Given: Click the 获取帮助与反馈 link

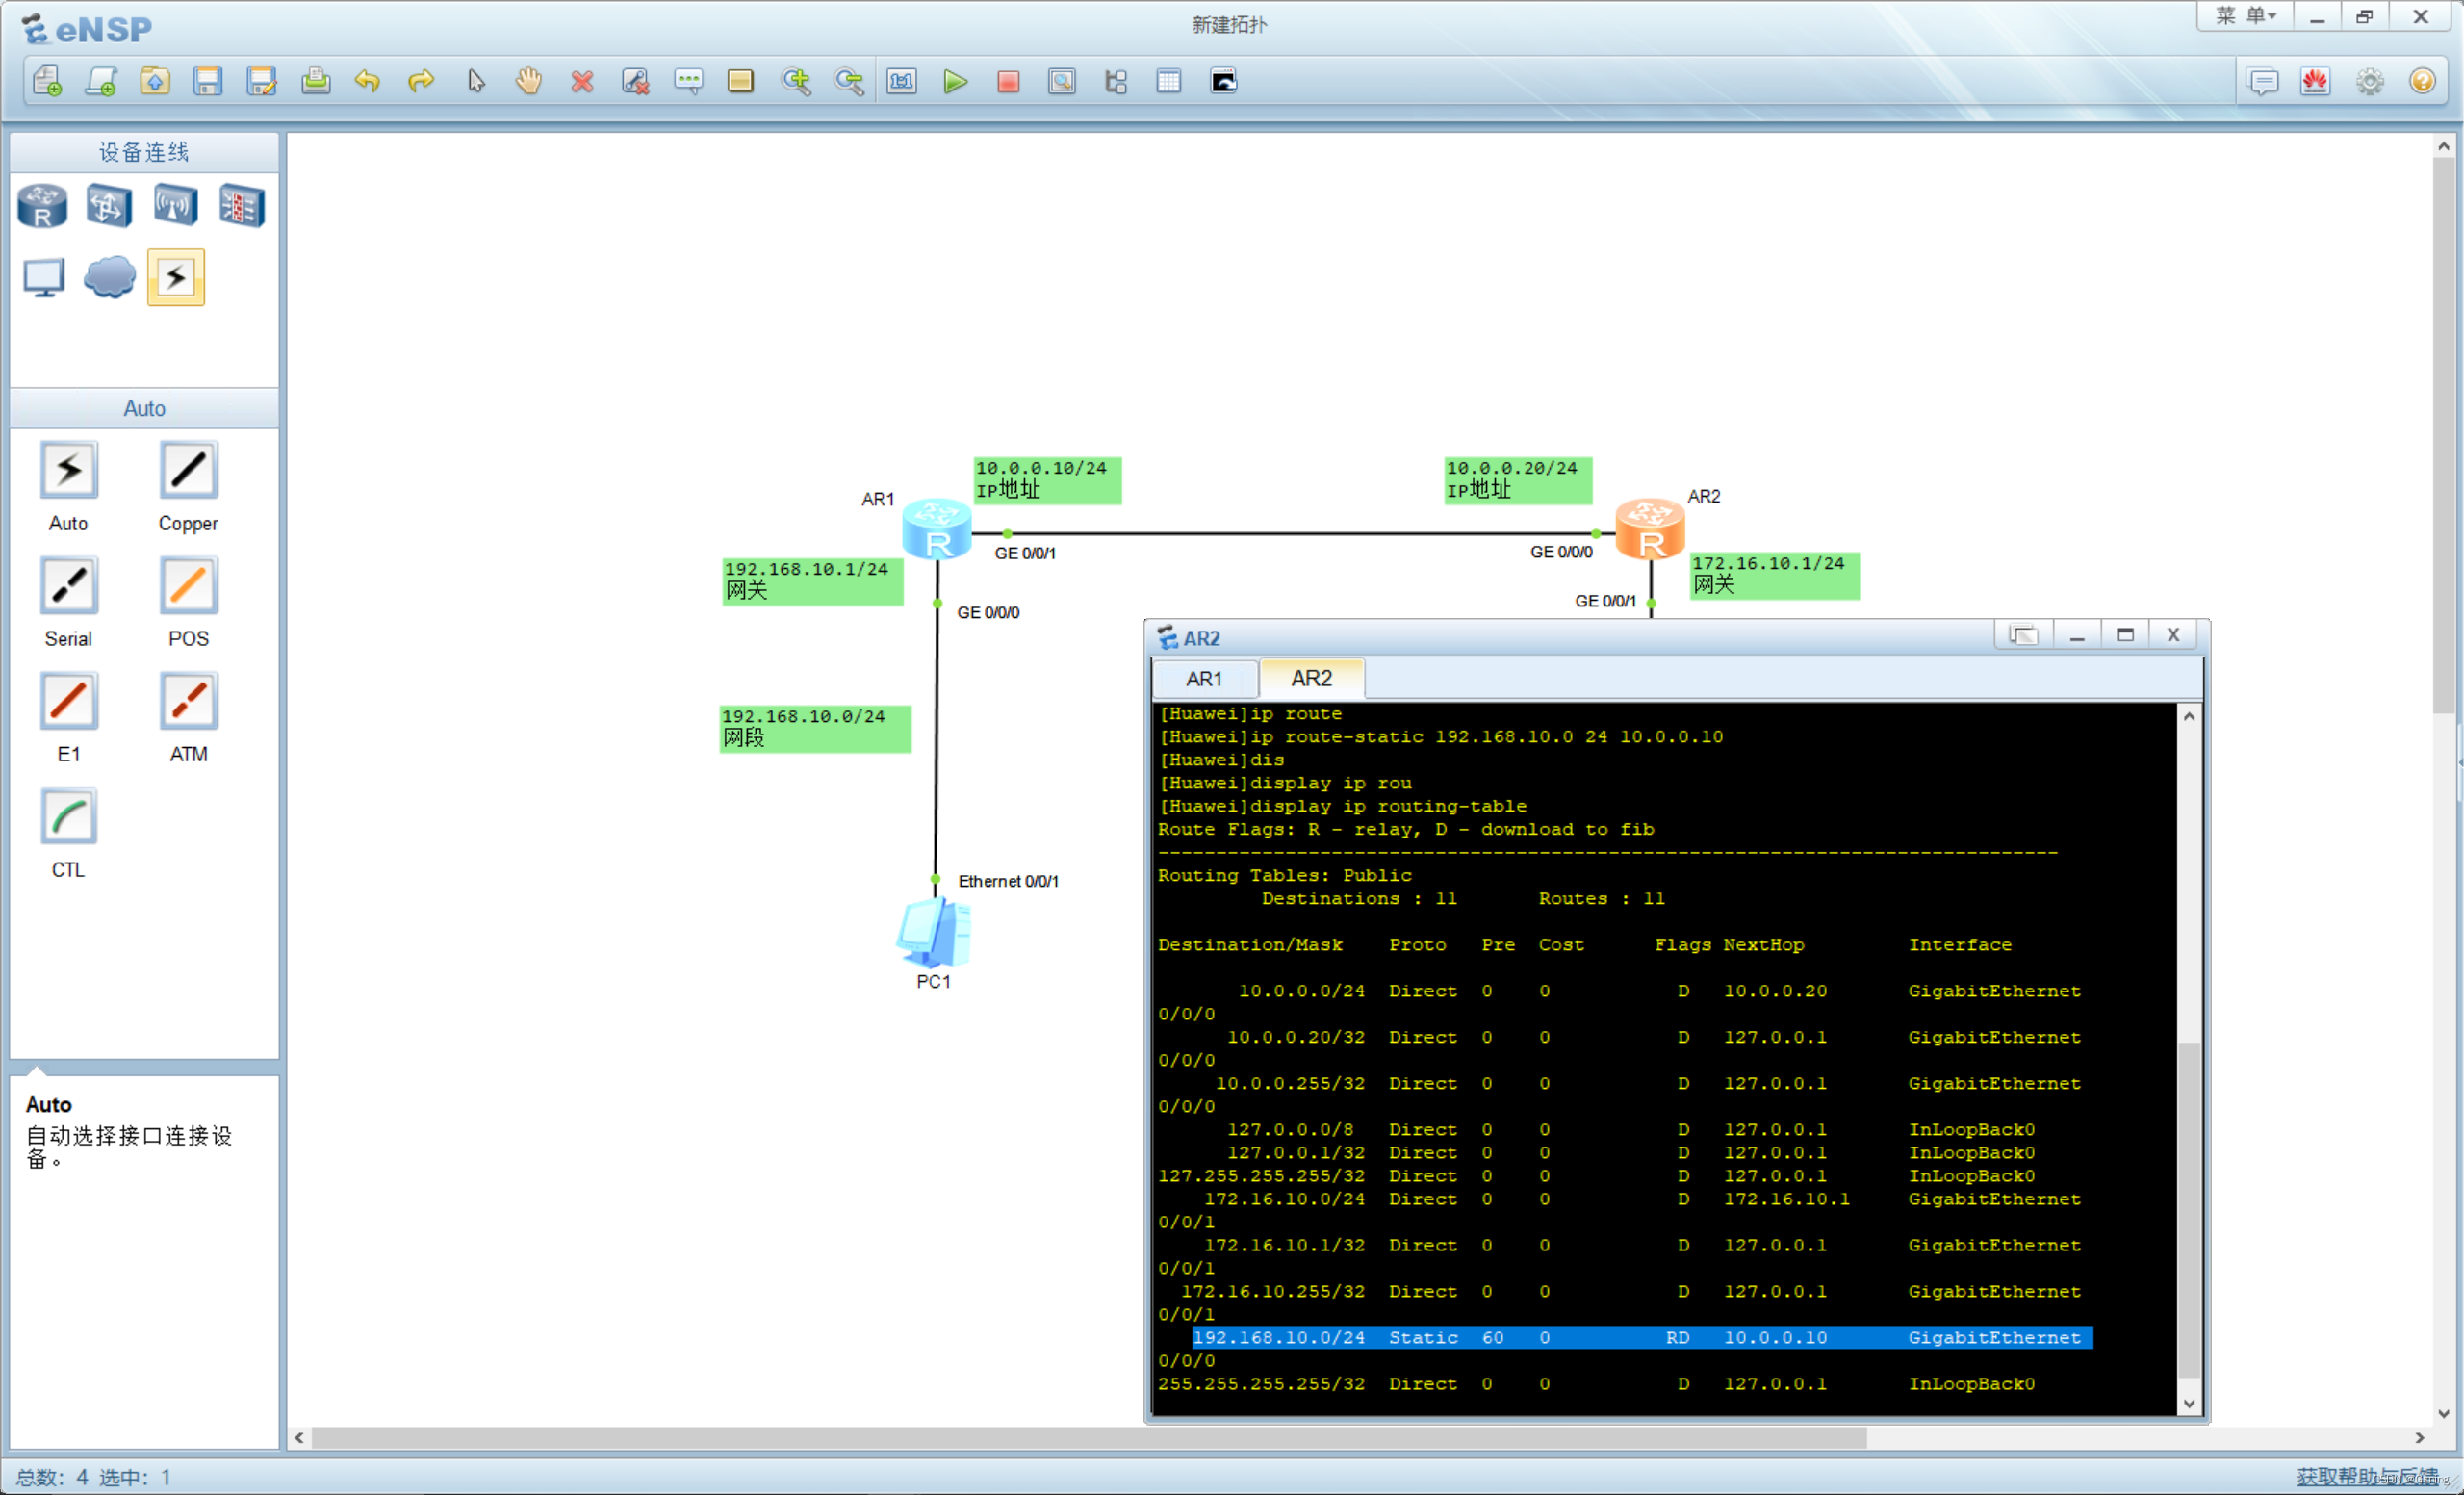Looking at the screenshot, I should click(x=2368, y=1476).
